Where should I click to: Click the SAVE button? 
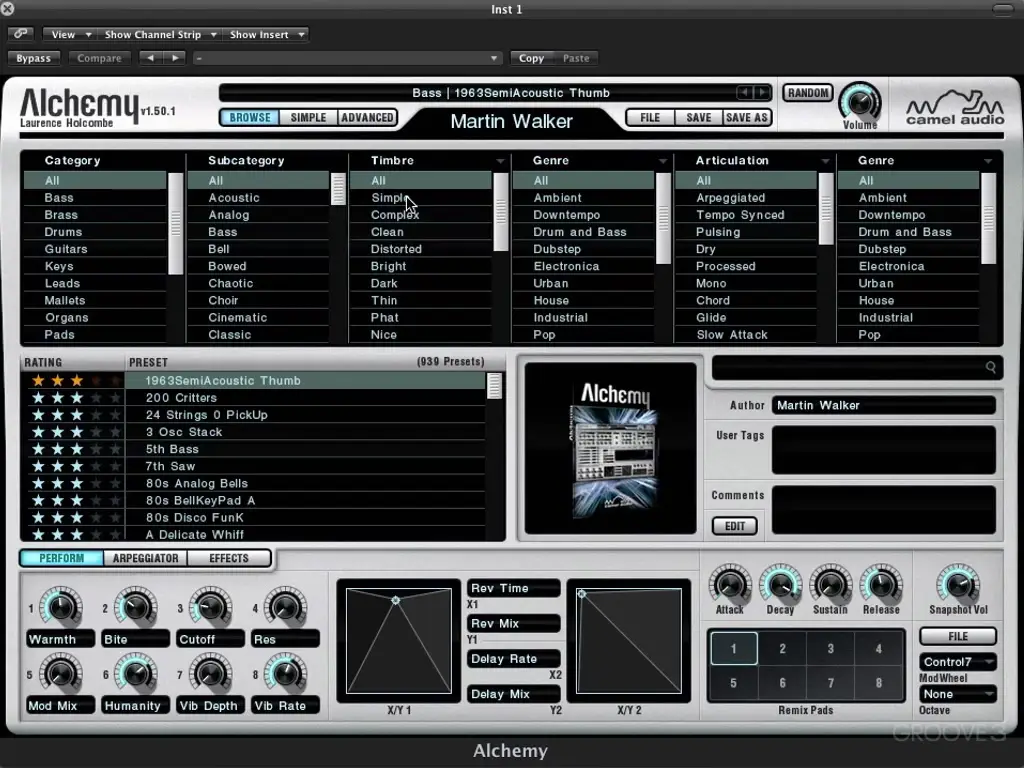pos(699,118)
